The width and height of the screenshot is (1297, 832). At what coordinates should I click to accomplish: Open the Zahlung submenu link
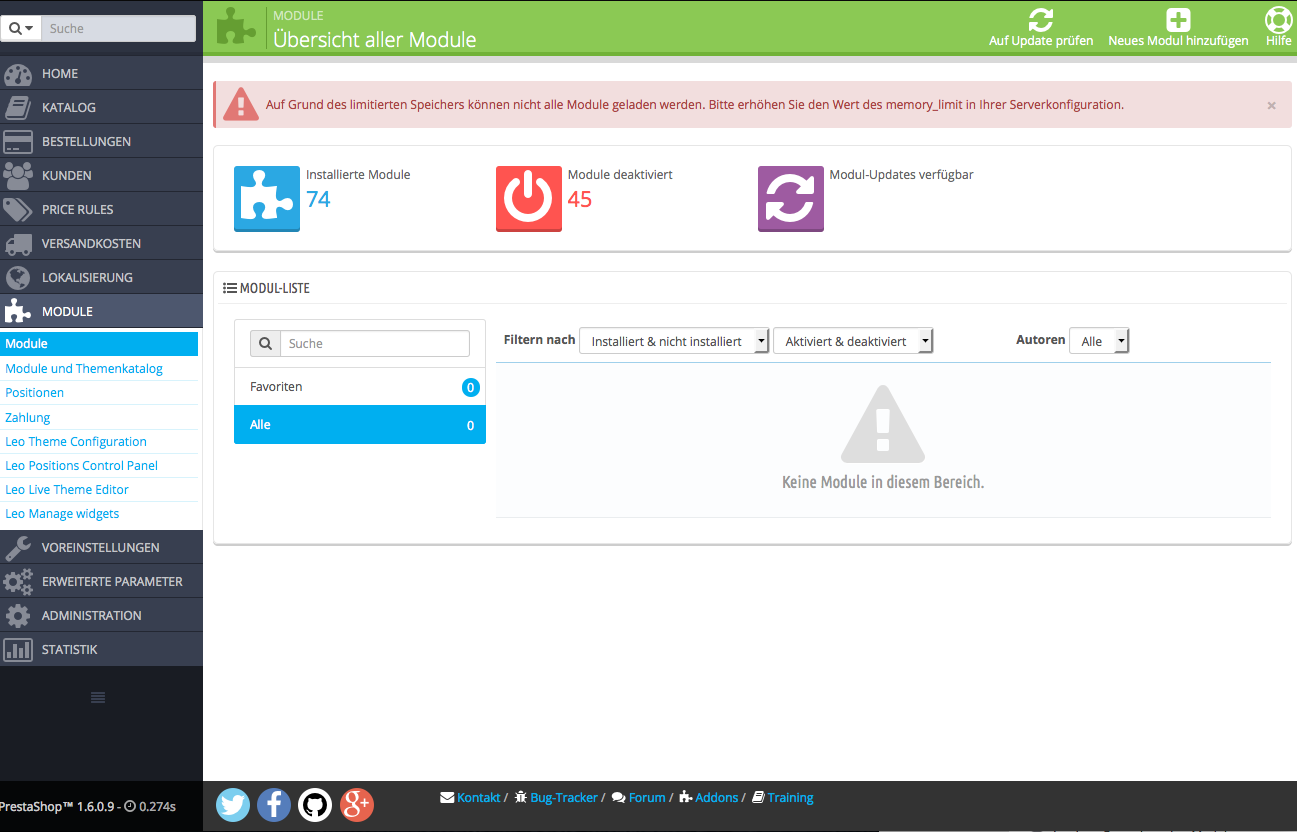click(x=28, y=418)
